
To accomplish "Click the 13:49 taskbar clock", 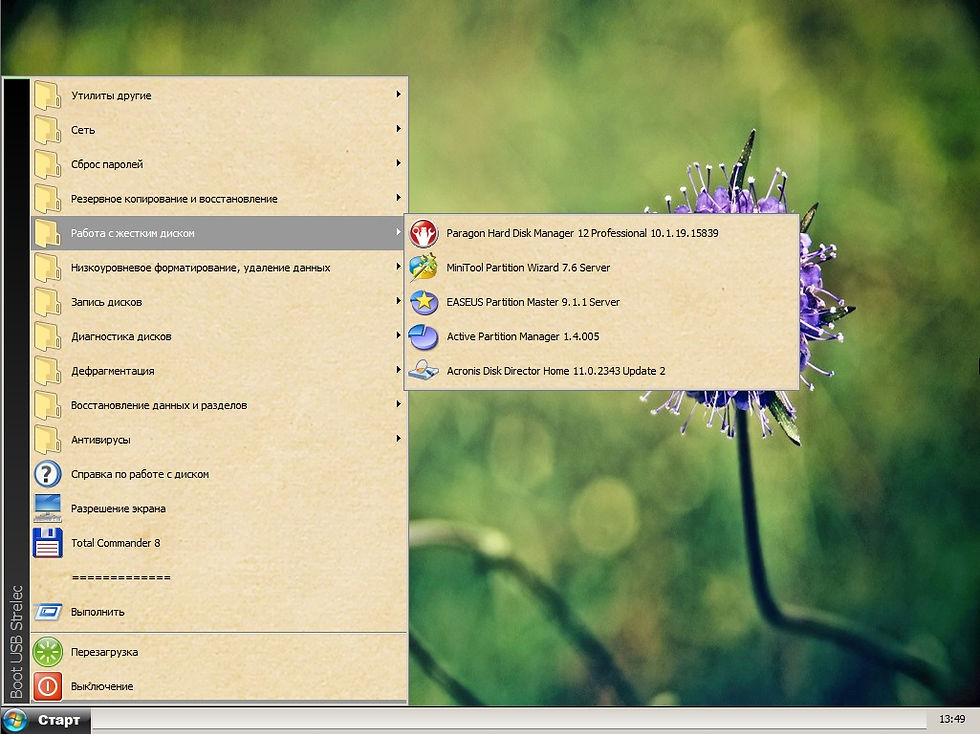I will pyautogui.click(x=952, y=720).
